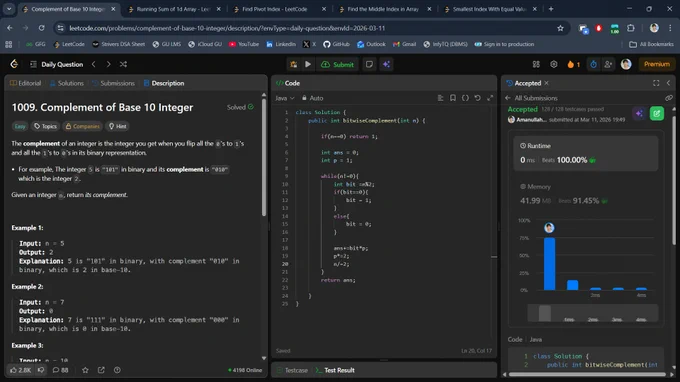This screenshot has width=680, height=382.
Task: Open the Runtime stats card
Action: coord(585,153)
